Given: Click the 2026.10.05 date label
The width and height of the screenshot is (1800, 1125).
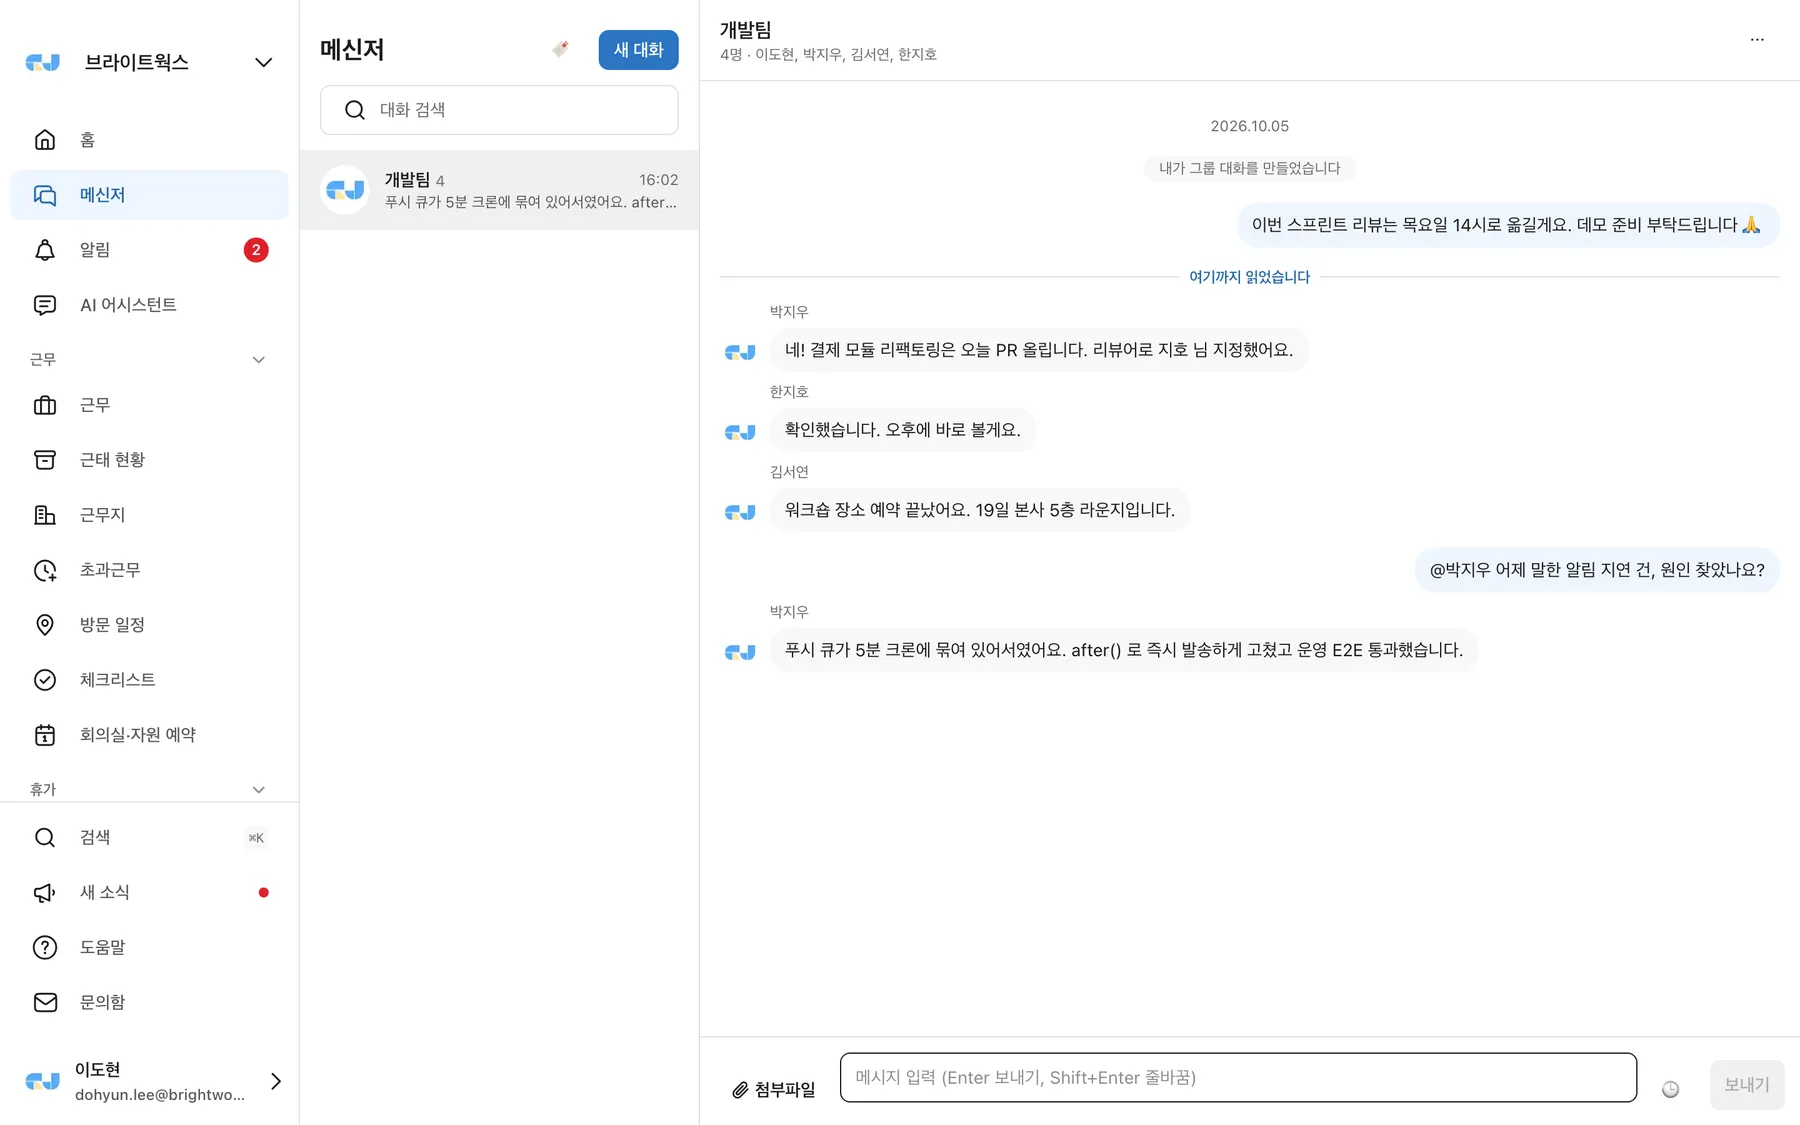Looking at the screenshot, I should coord(1249,126).
